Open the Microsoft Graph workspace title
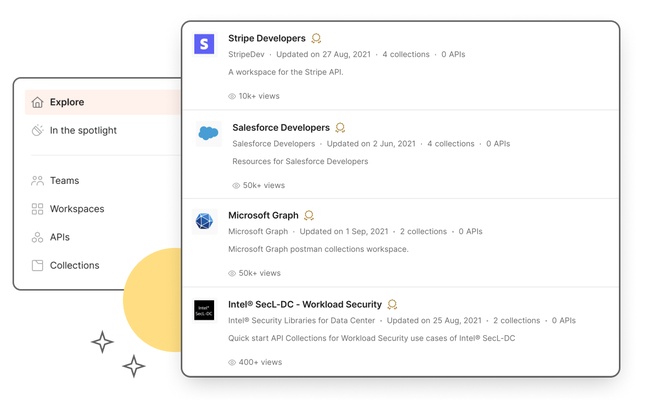The image size is (646, 400). pyautogui.click(x=263, y=215)
